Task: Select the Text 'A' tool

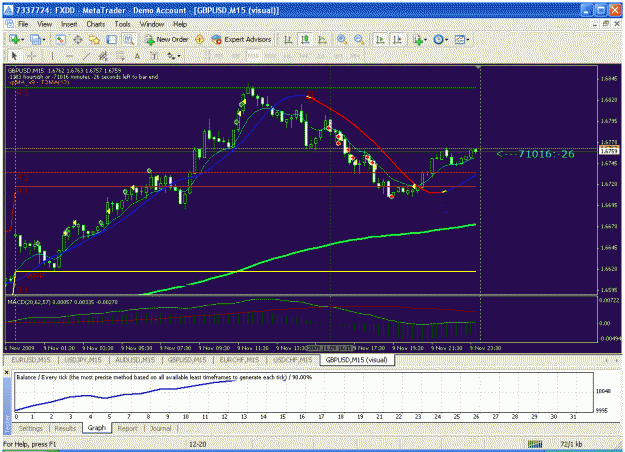Action: (137, 56)
